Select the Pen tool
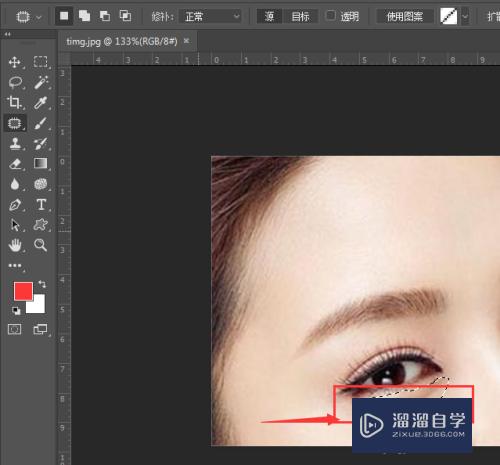The height and width of the screenshot is (465, 500). tap(15, 205)
